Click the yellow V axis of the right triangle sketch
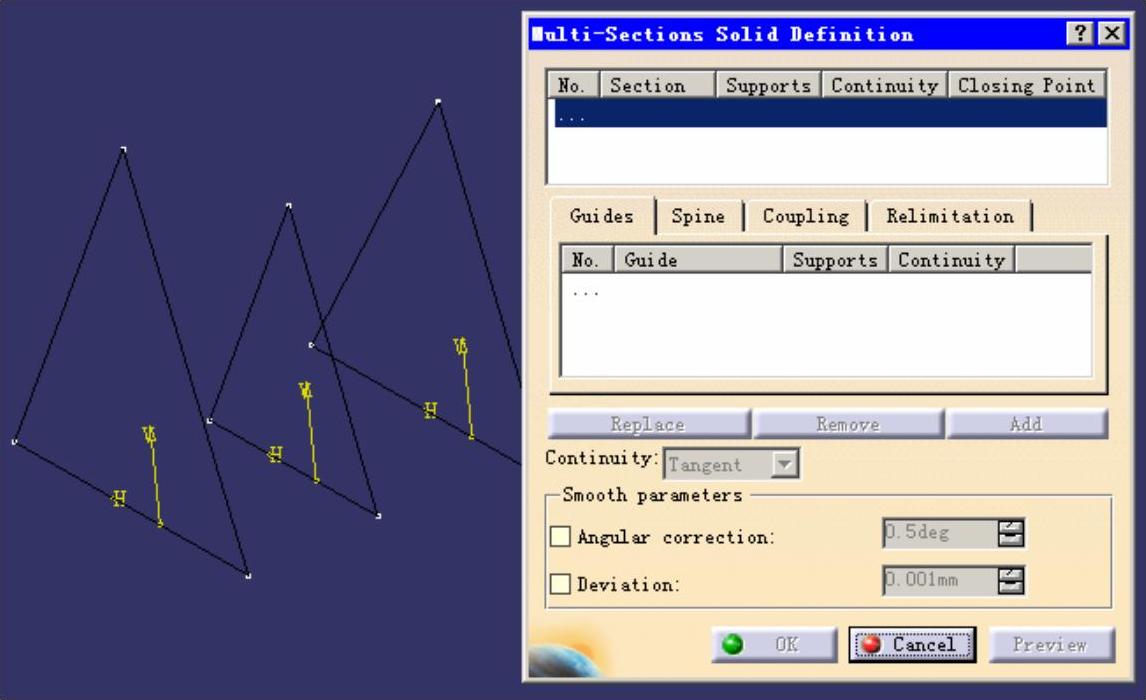 (x=465, y=388)
